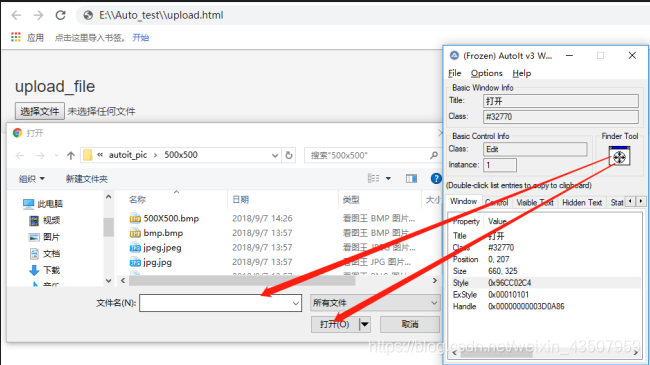Click the 文件名 input field
Screen dimensions: 650x365
pos(220,303)
